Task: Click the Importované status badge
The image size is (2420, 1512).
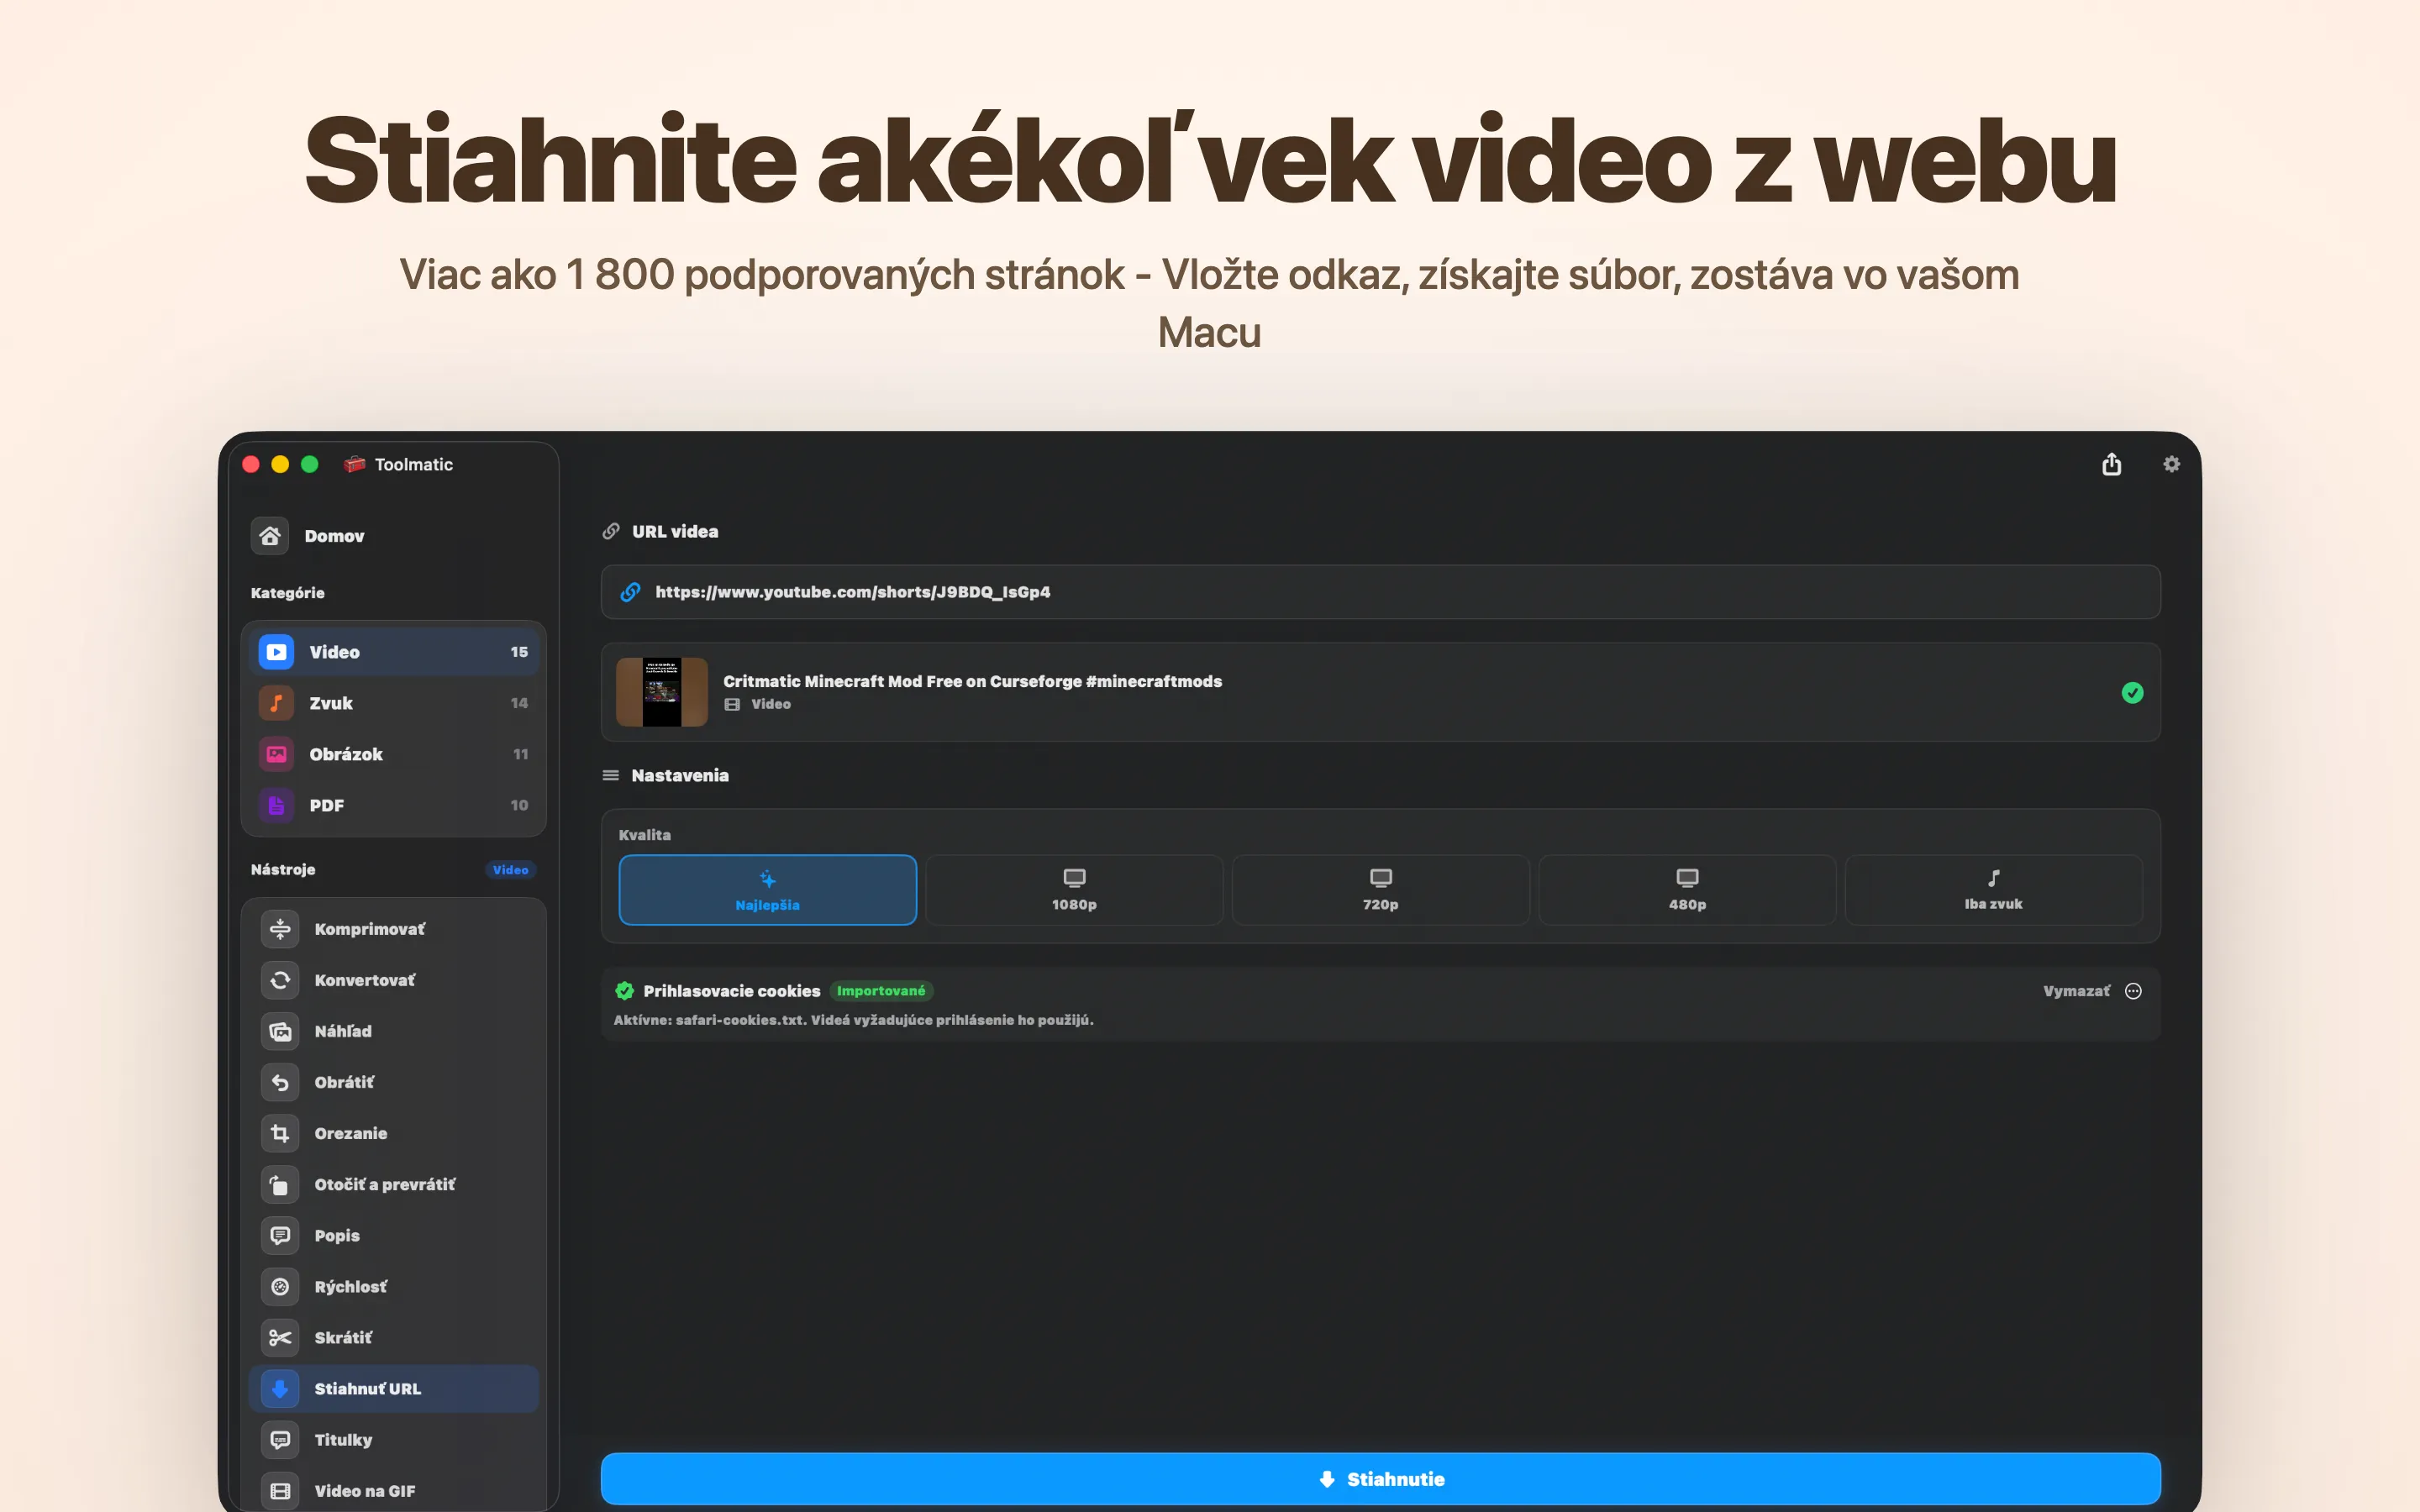Action: click(881, 991)
